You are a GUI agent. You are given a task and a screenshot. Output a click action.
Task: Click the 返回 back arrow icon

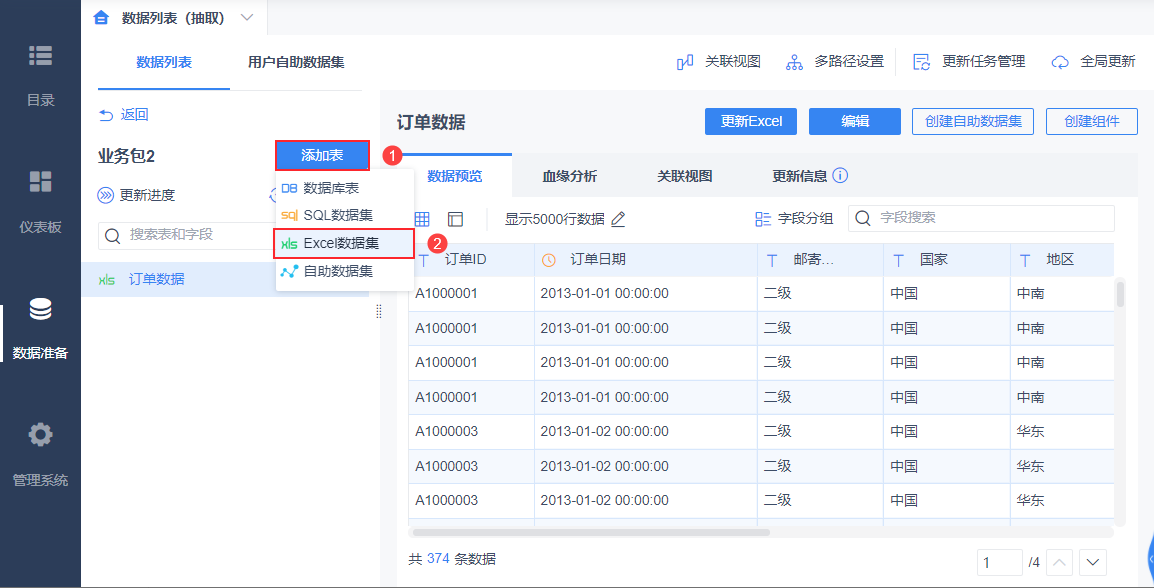click(x=106, y=115)
